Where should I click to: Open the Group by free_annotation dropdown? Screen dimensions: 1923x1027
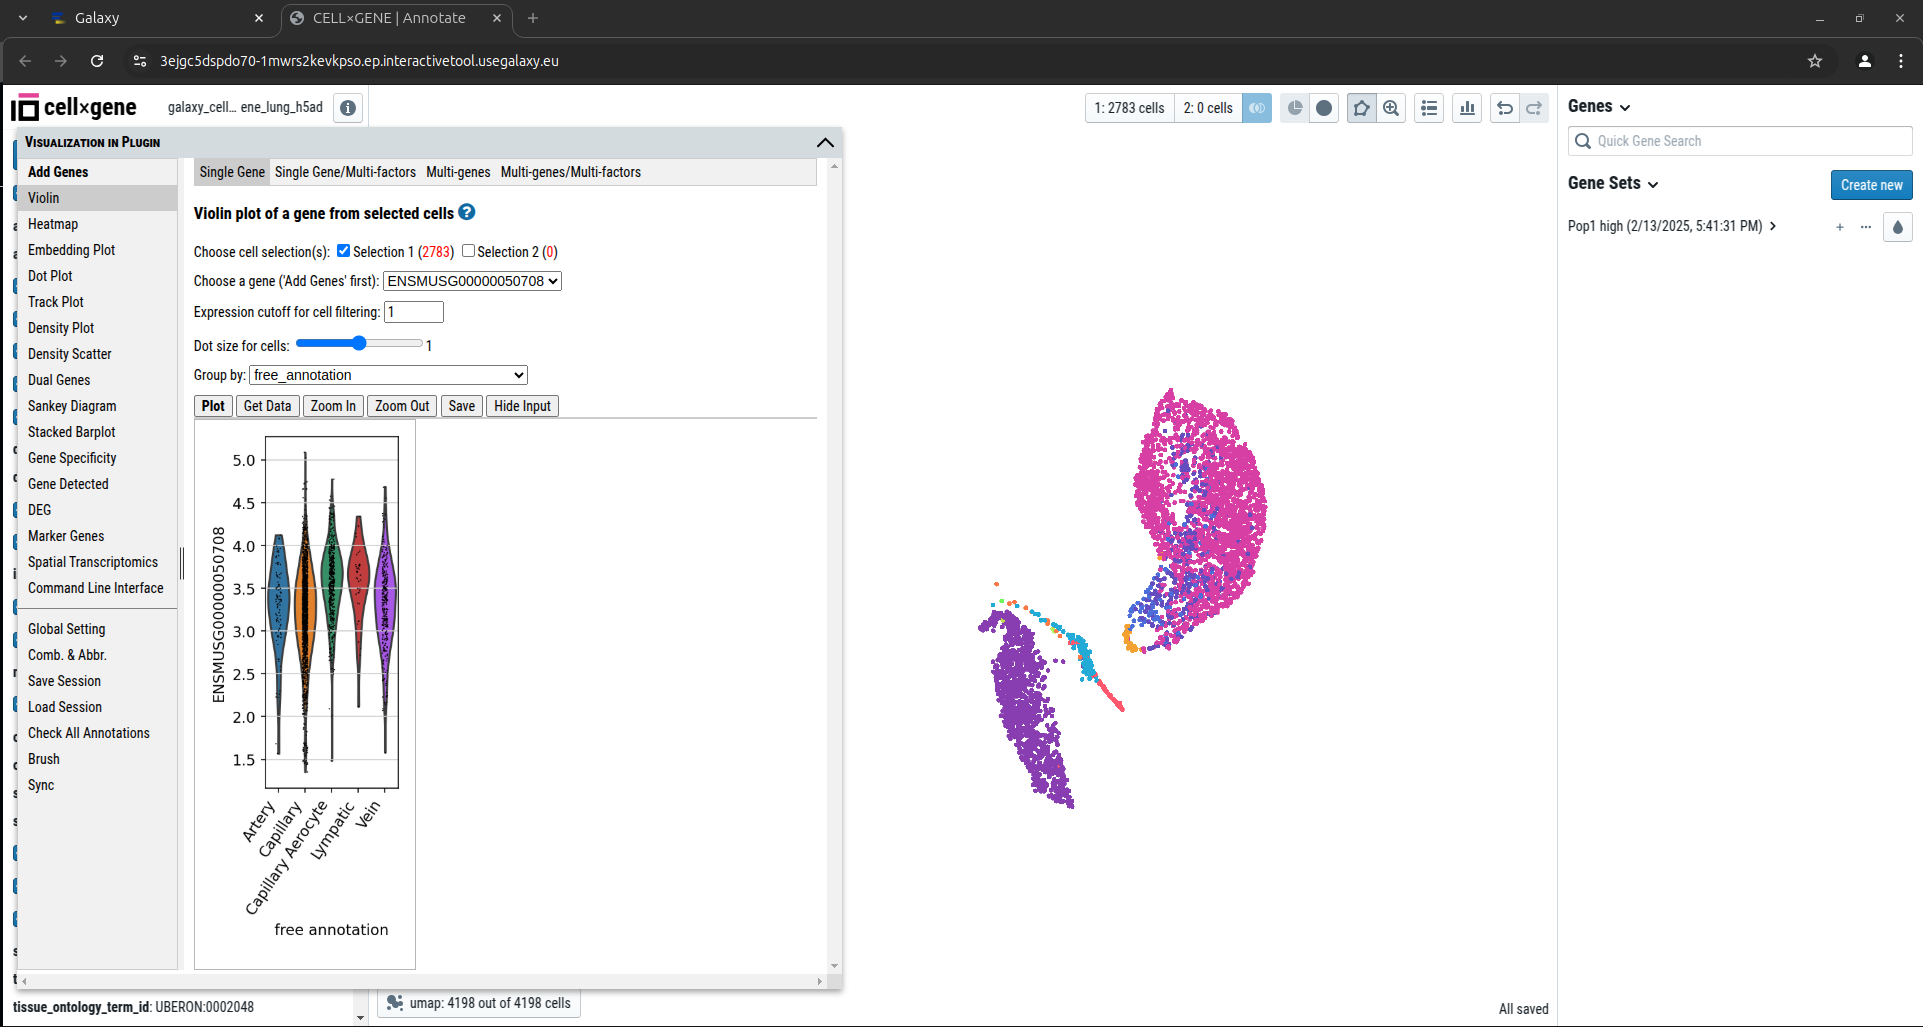click(x=388, y=375)
